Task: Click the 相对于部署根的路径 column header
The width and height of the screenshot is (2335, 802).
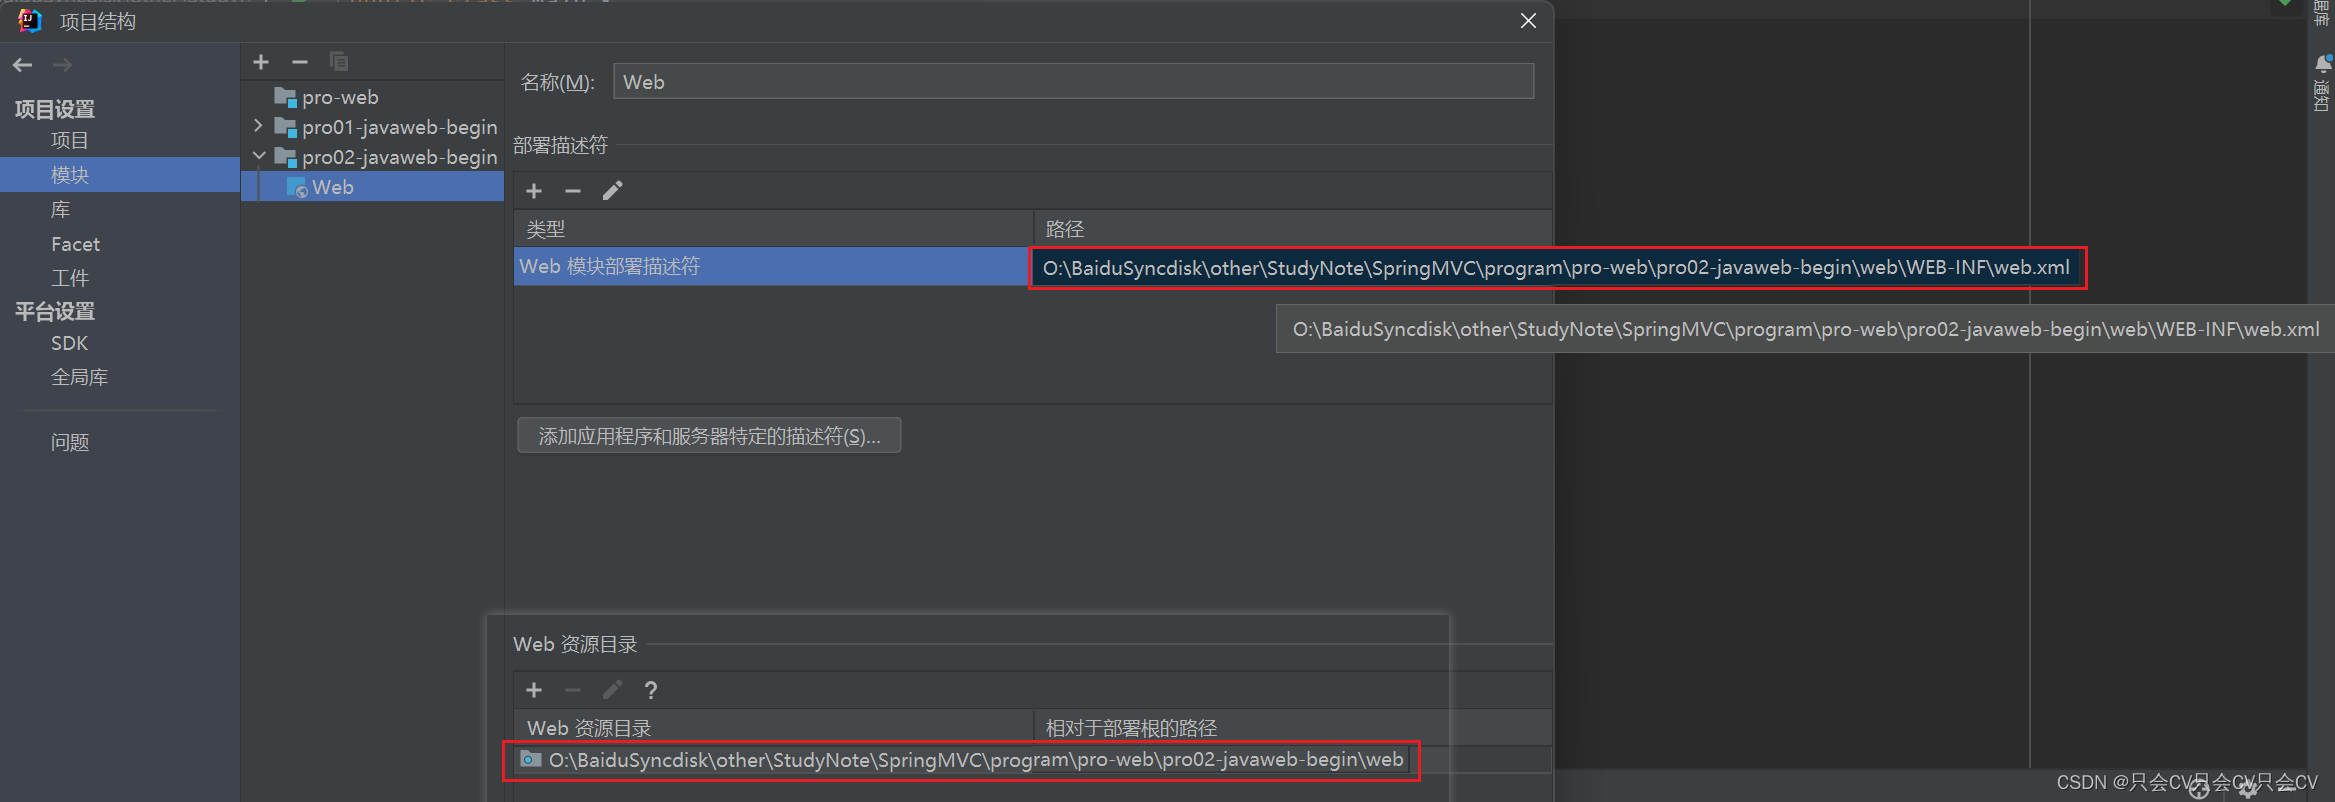Action: pyautogui.click(x=1293, y=728)
